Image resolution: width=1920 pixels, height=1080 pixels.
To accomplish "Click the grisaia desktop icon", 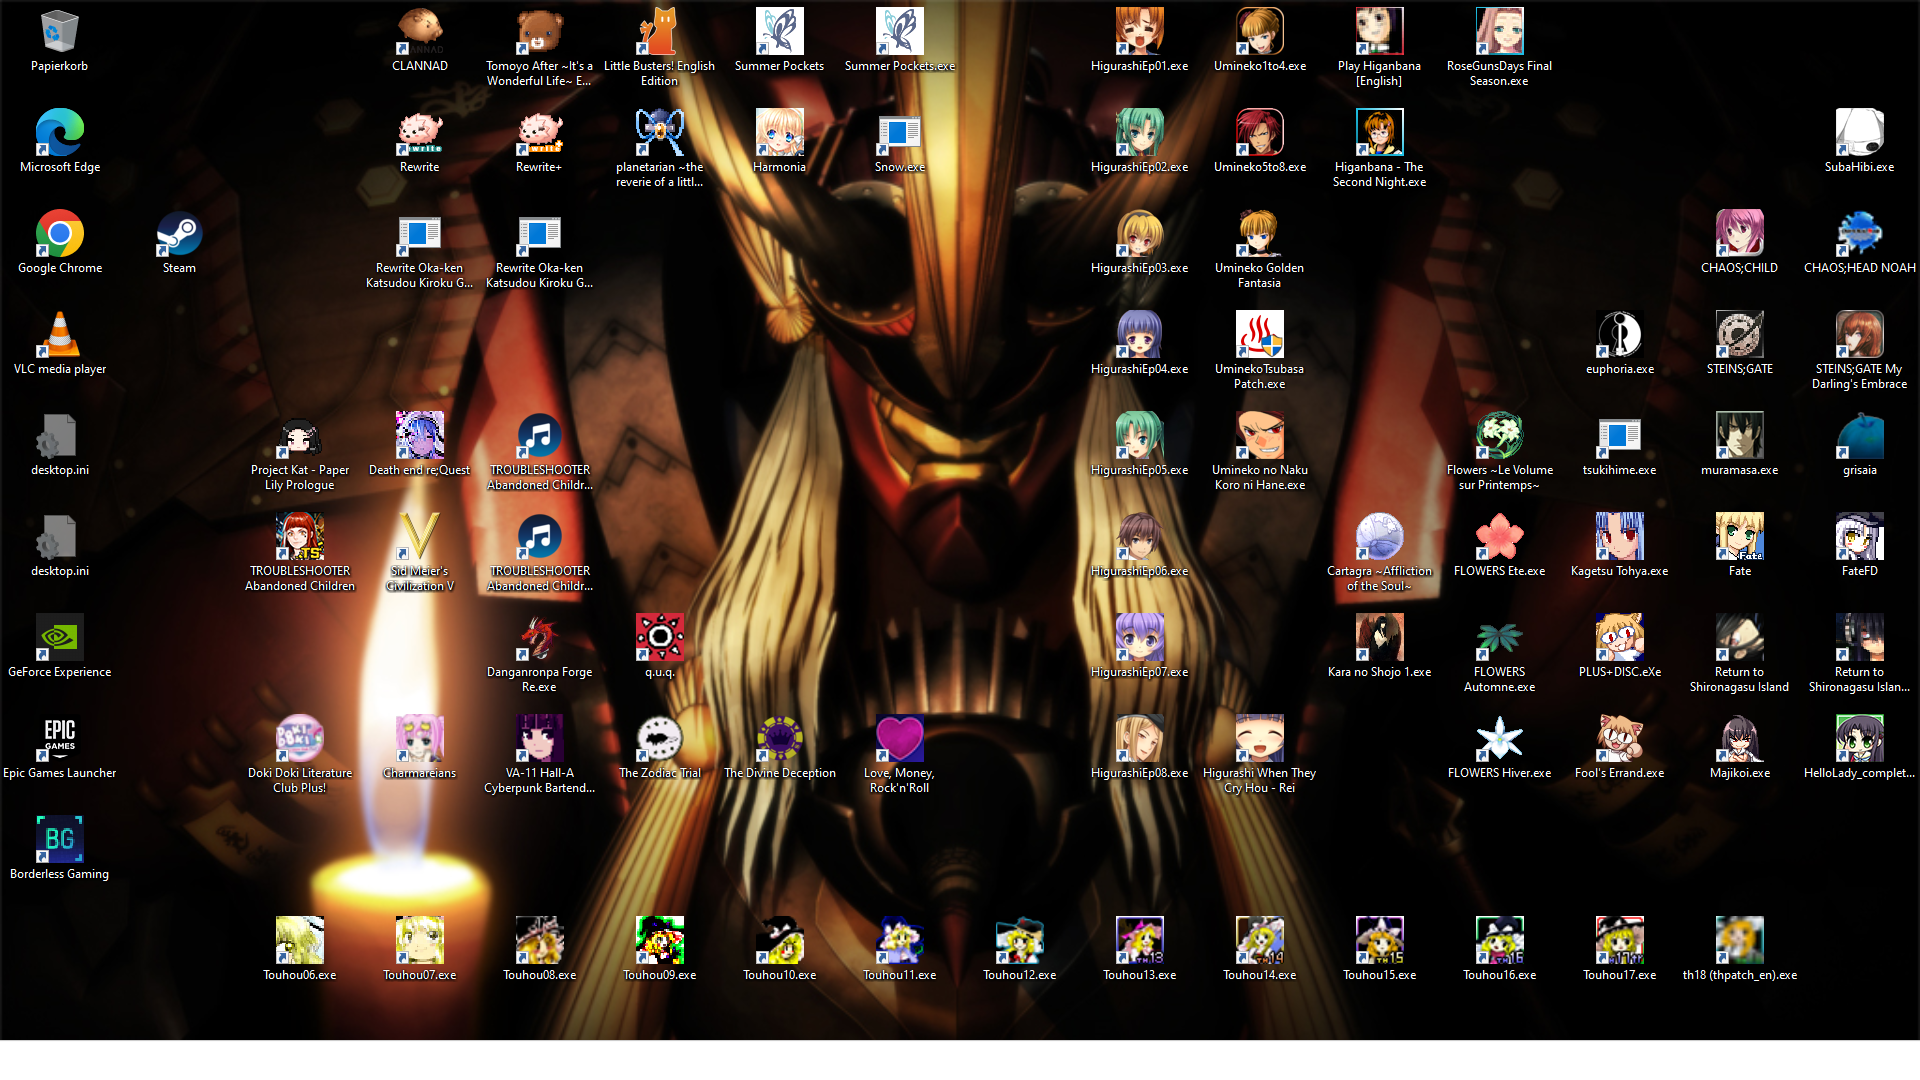I will pyautogui.click(x=1859, y=436).
